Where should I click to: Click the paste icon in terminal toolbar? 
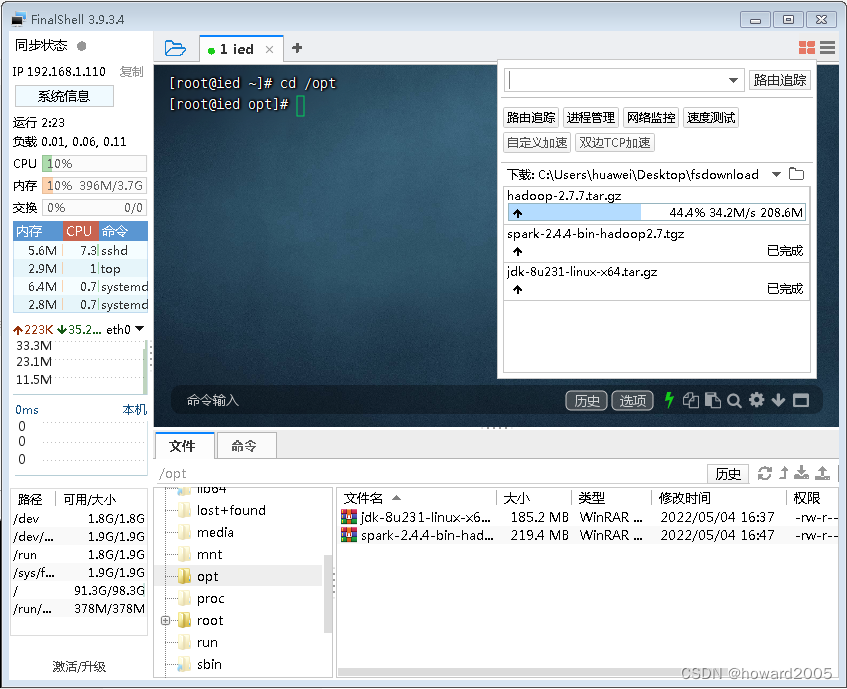pyautogui.click(x=712, y=400)
